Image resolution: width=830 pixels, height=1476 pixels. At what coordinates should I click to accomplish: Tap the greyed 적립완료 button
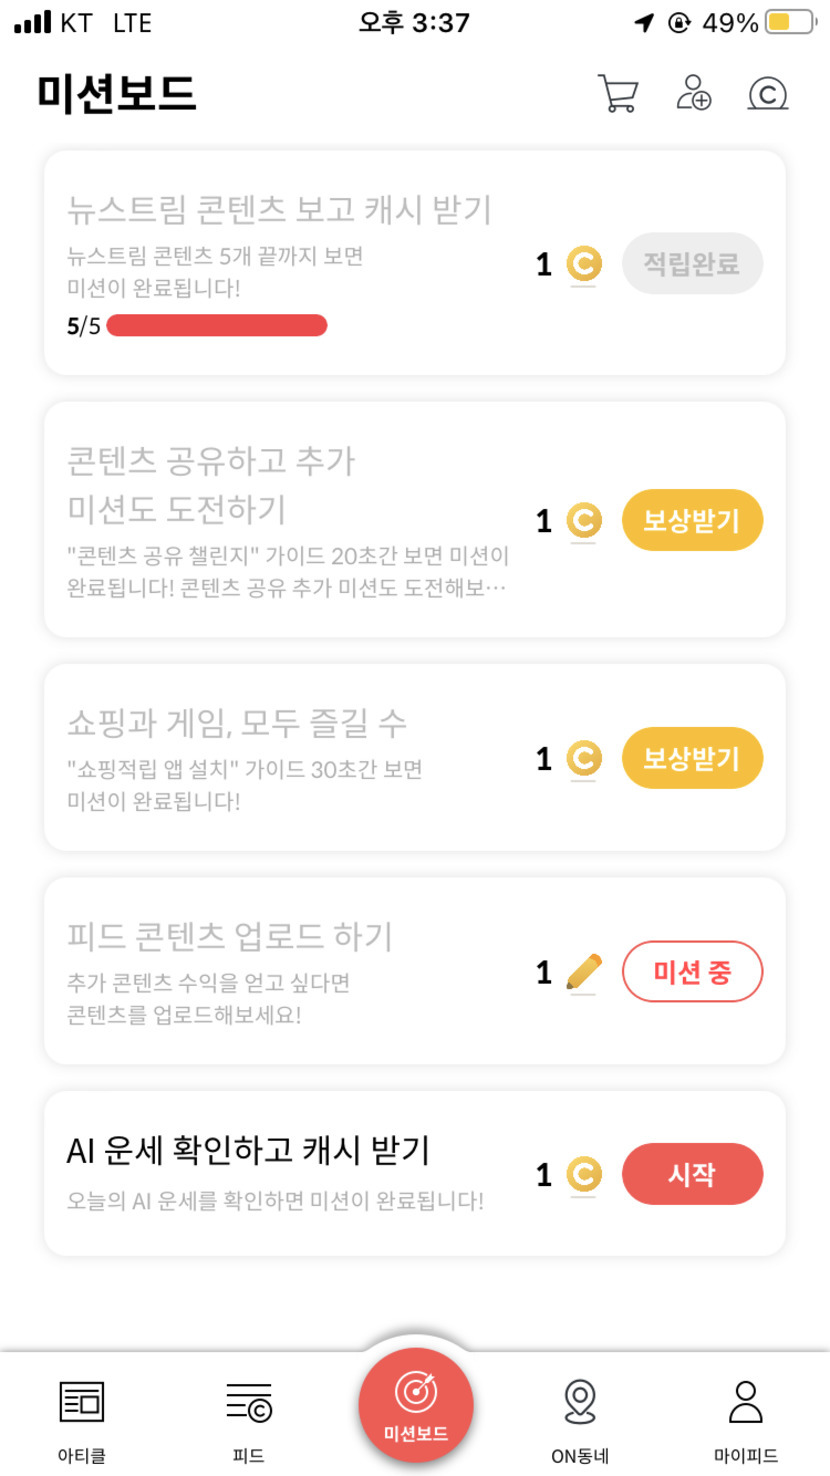point(692,264)
